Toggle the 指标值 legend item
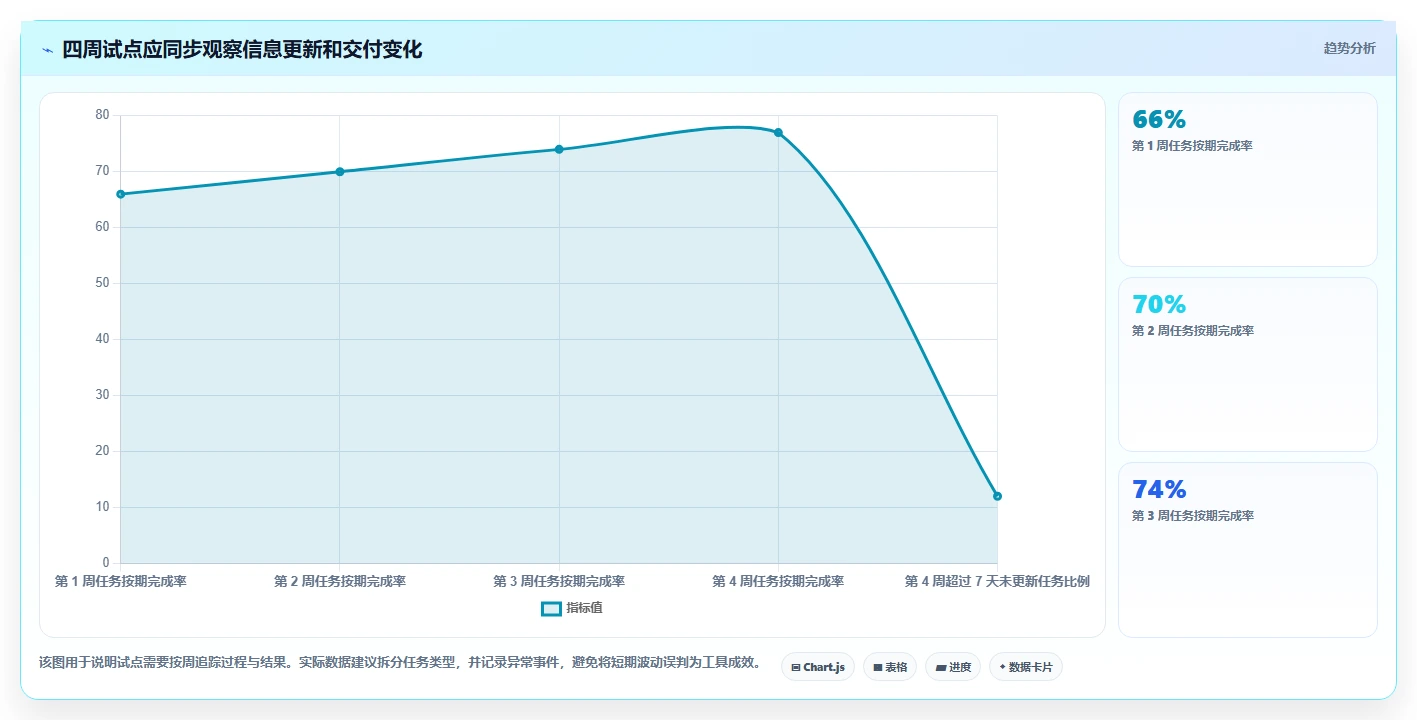 click(572, 608)
